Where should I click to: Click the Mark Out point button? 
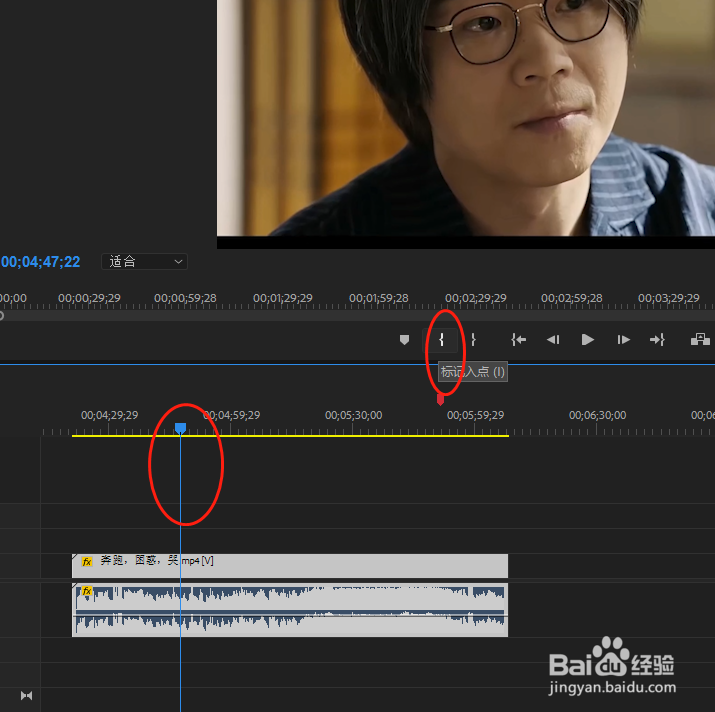click(x=474, y=340)
